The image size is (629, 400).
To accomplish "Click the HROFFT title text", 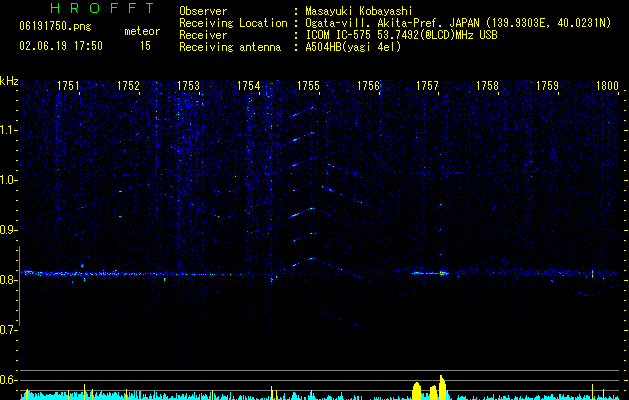I will [103, 8].
